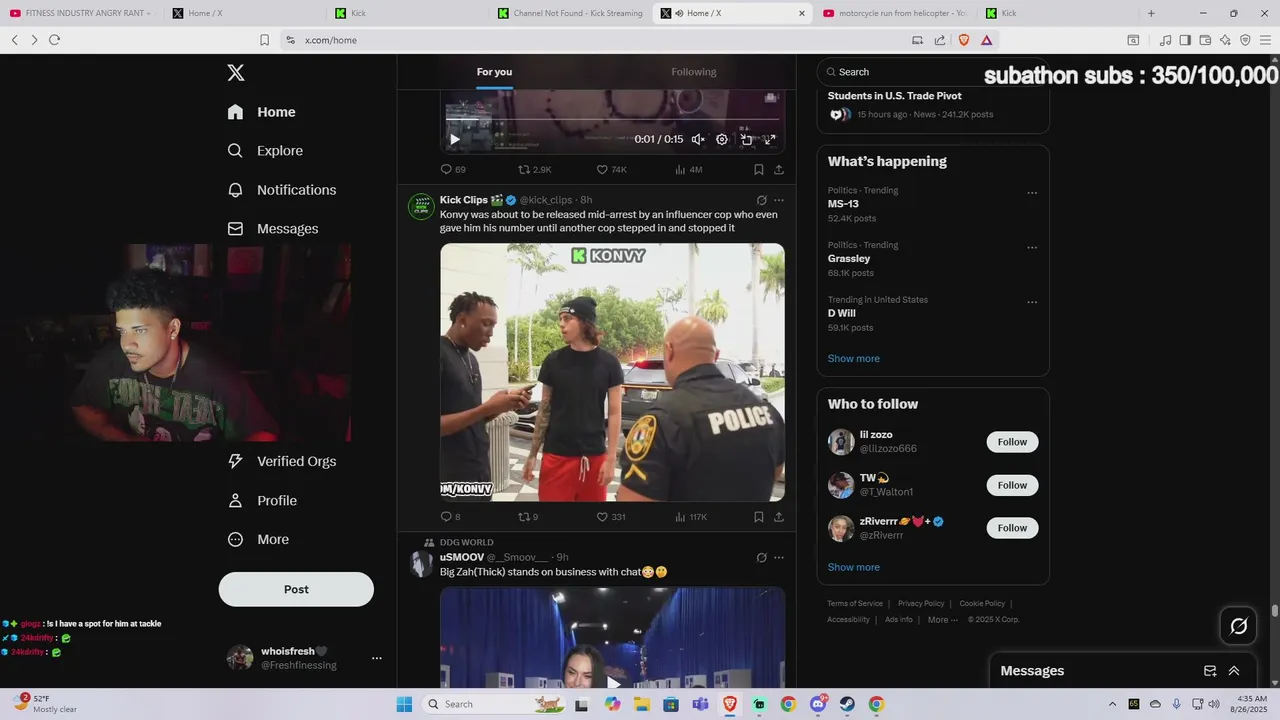
Task: Open the Brave Wallet toolbar icon
Action: tap(1205, 40)
